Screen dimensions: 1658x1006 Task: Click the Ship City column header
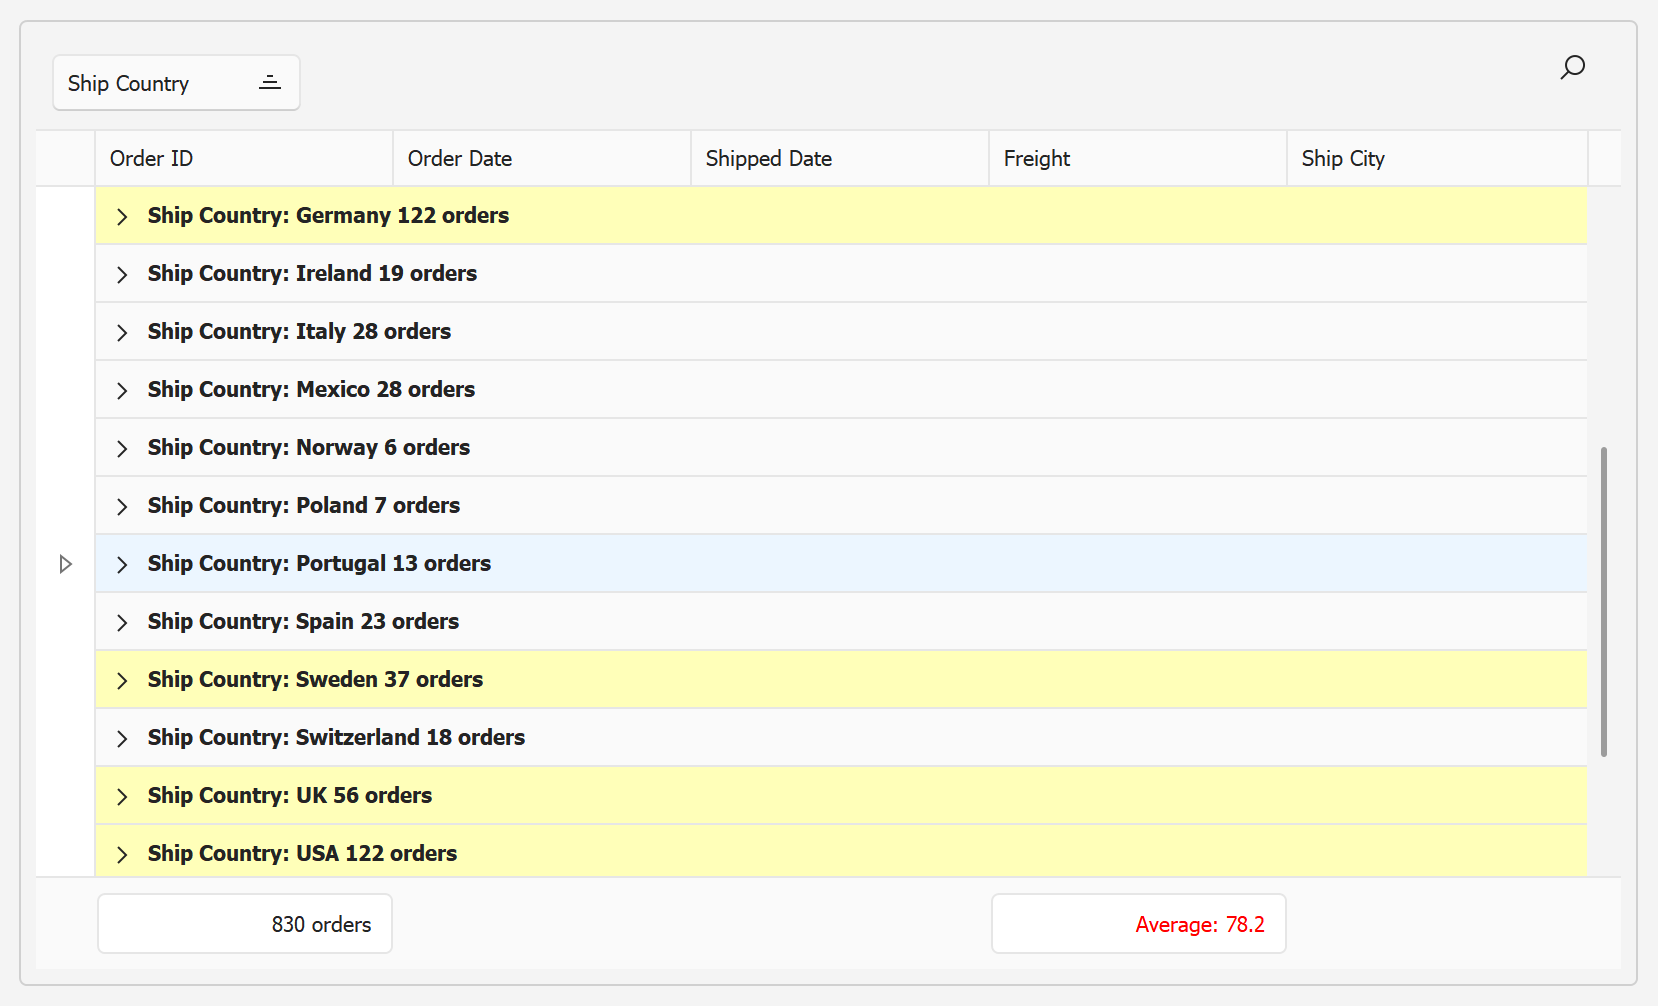[x=1436, y=159]
